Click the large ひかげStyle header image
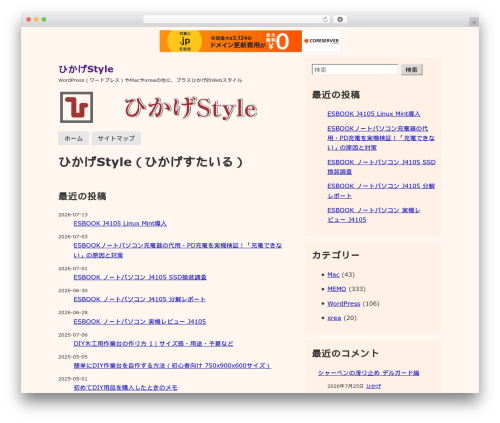The height and width of the screenshot is (423, 500). pyautogui.click(x=191, y=108)
